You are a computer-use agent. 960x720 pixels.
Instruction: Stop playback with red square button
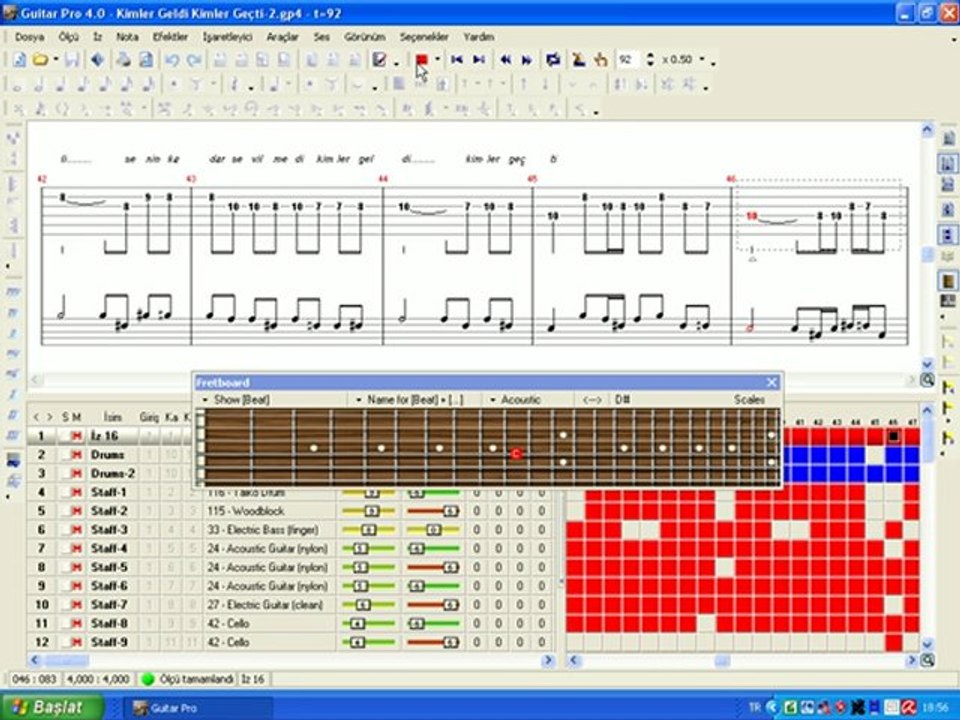421,59
